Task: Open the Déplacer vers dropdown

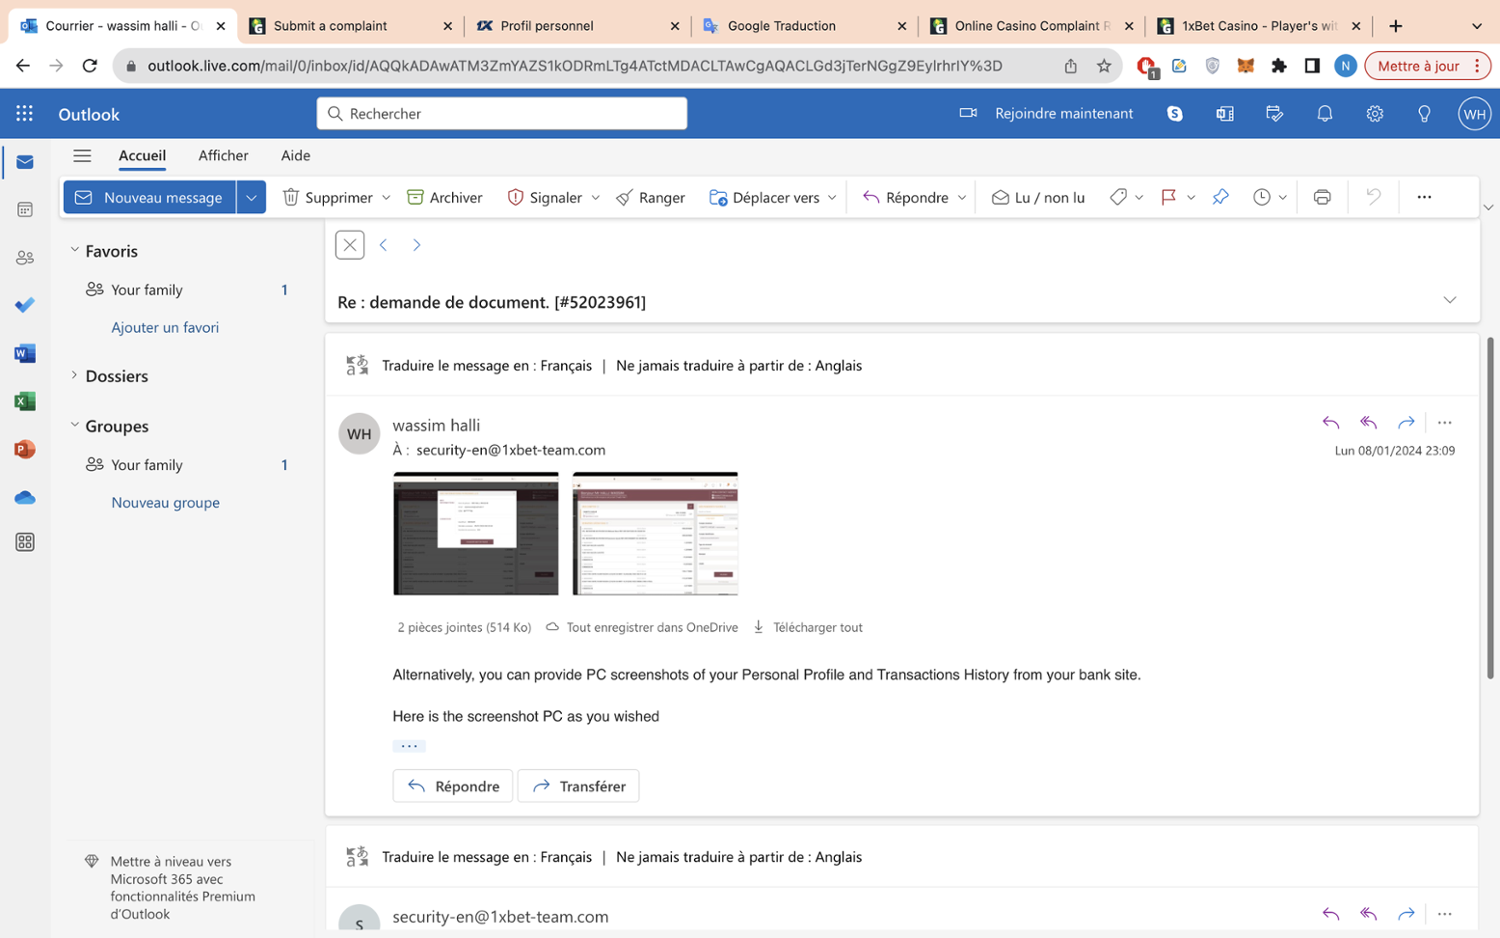Action: pyautogui.click(x=773, y=198)
